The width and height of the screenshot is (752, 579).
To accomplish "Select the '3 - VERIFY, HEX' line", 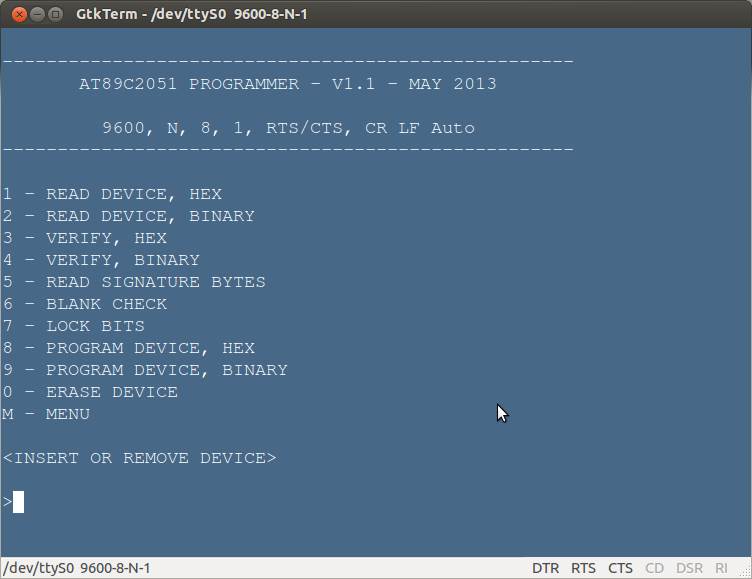I will [85, 238].
